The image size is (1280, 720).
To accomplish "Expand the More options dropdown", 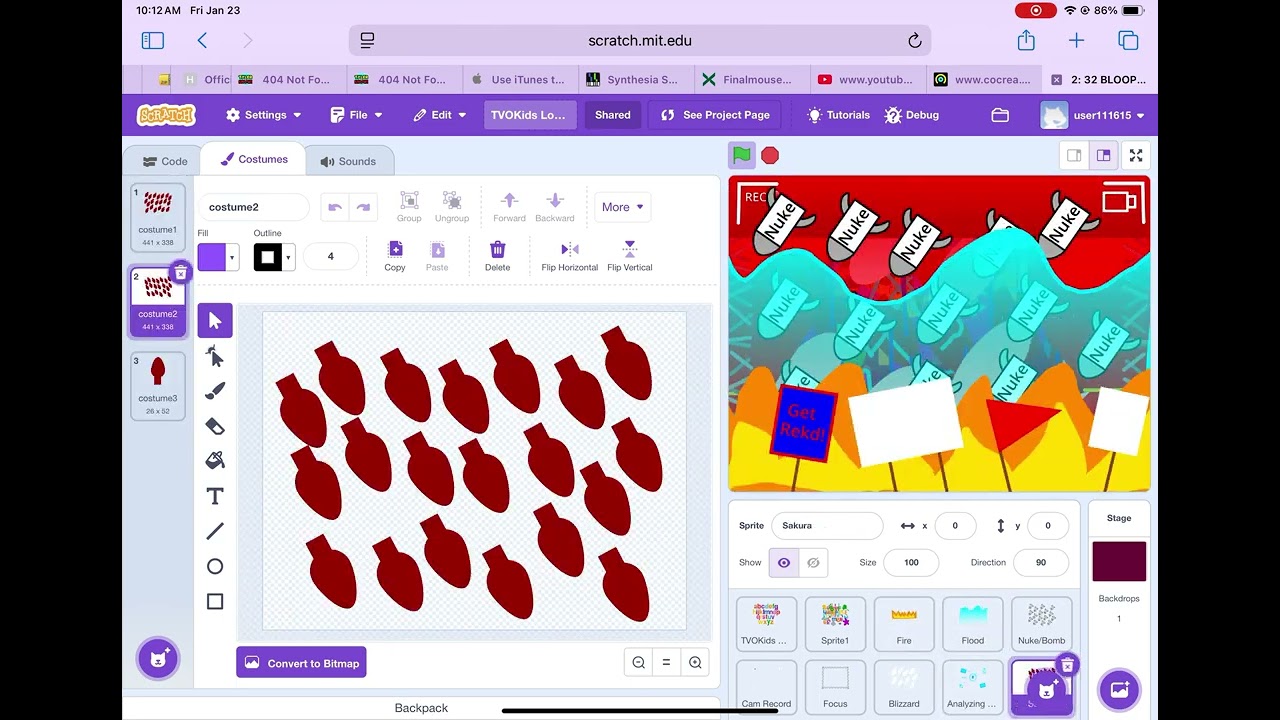I will tap(622, 207).
